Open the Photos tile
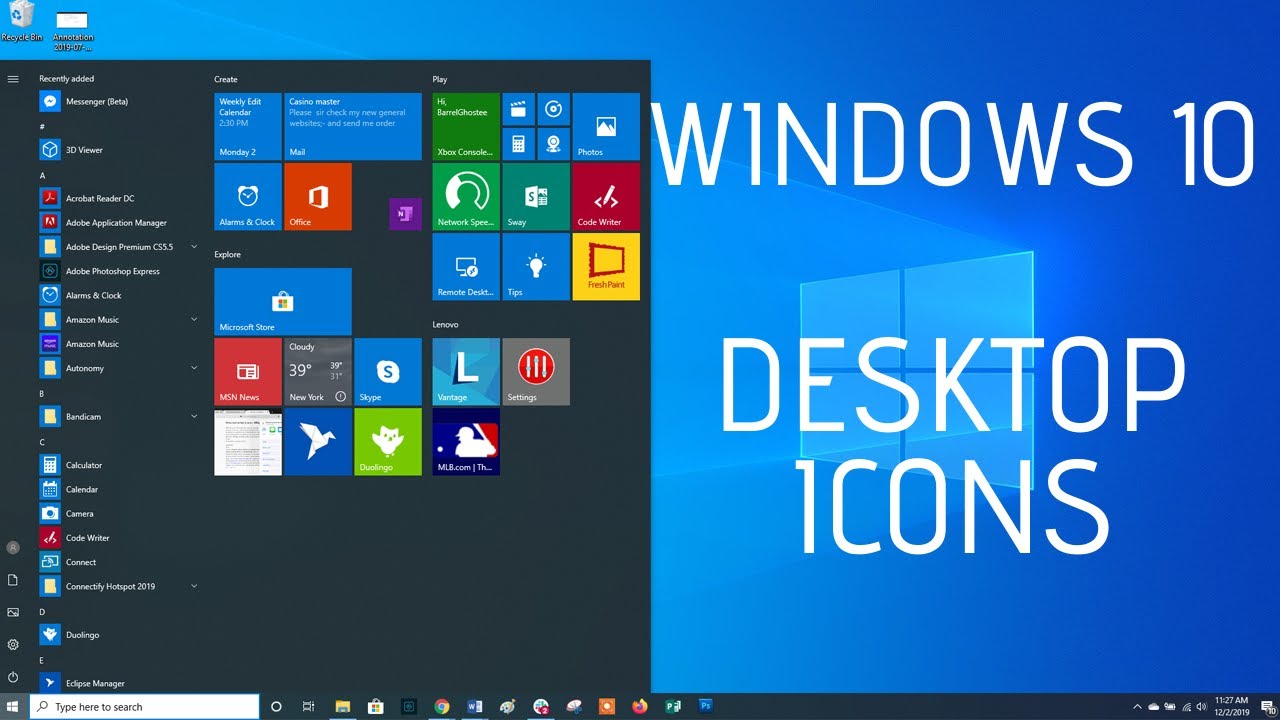Viewport: 1280px width, 720px height. [606, 127]
